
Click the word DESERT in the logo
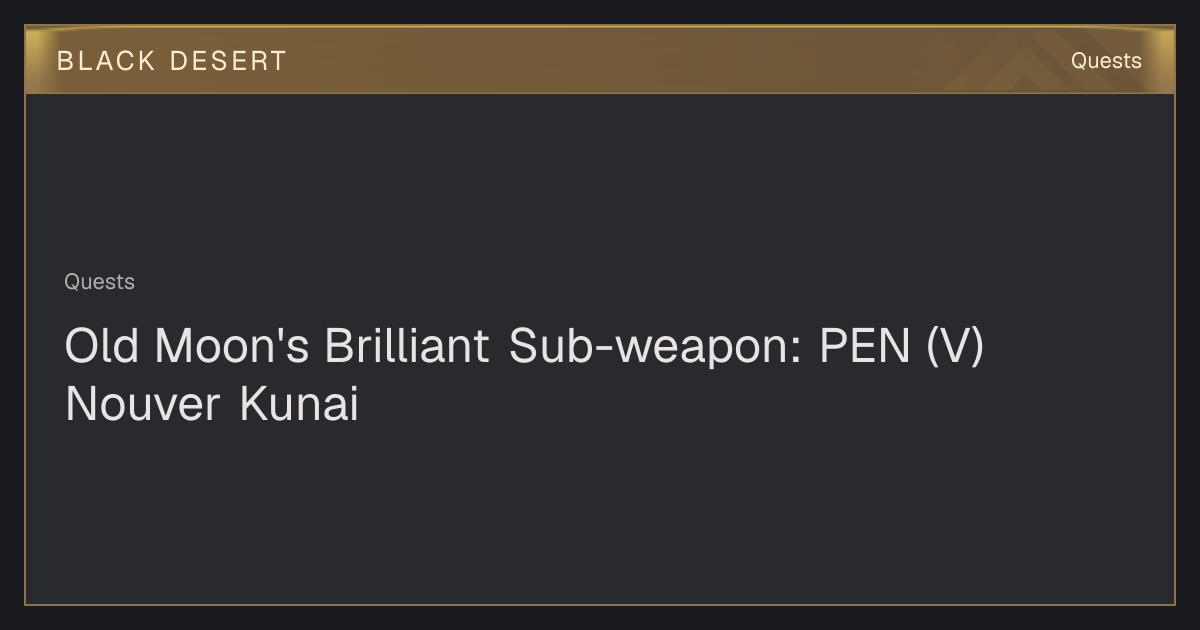(228, 61)
